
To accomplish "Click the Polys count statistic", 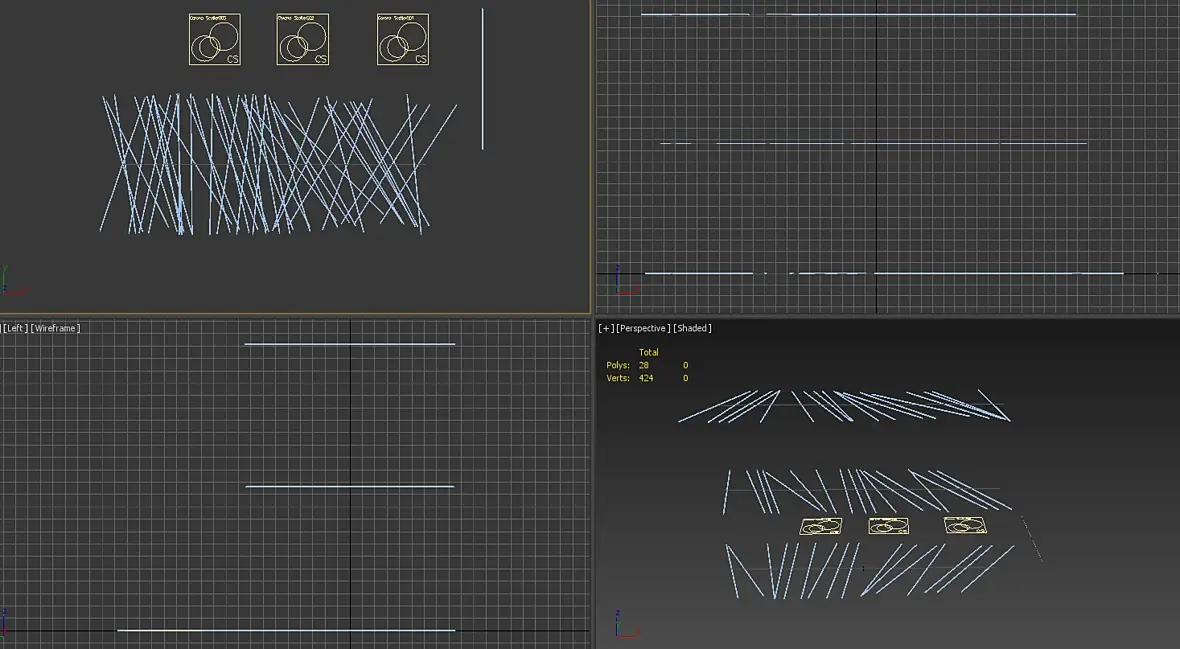I will 647,365.
